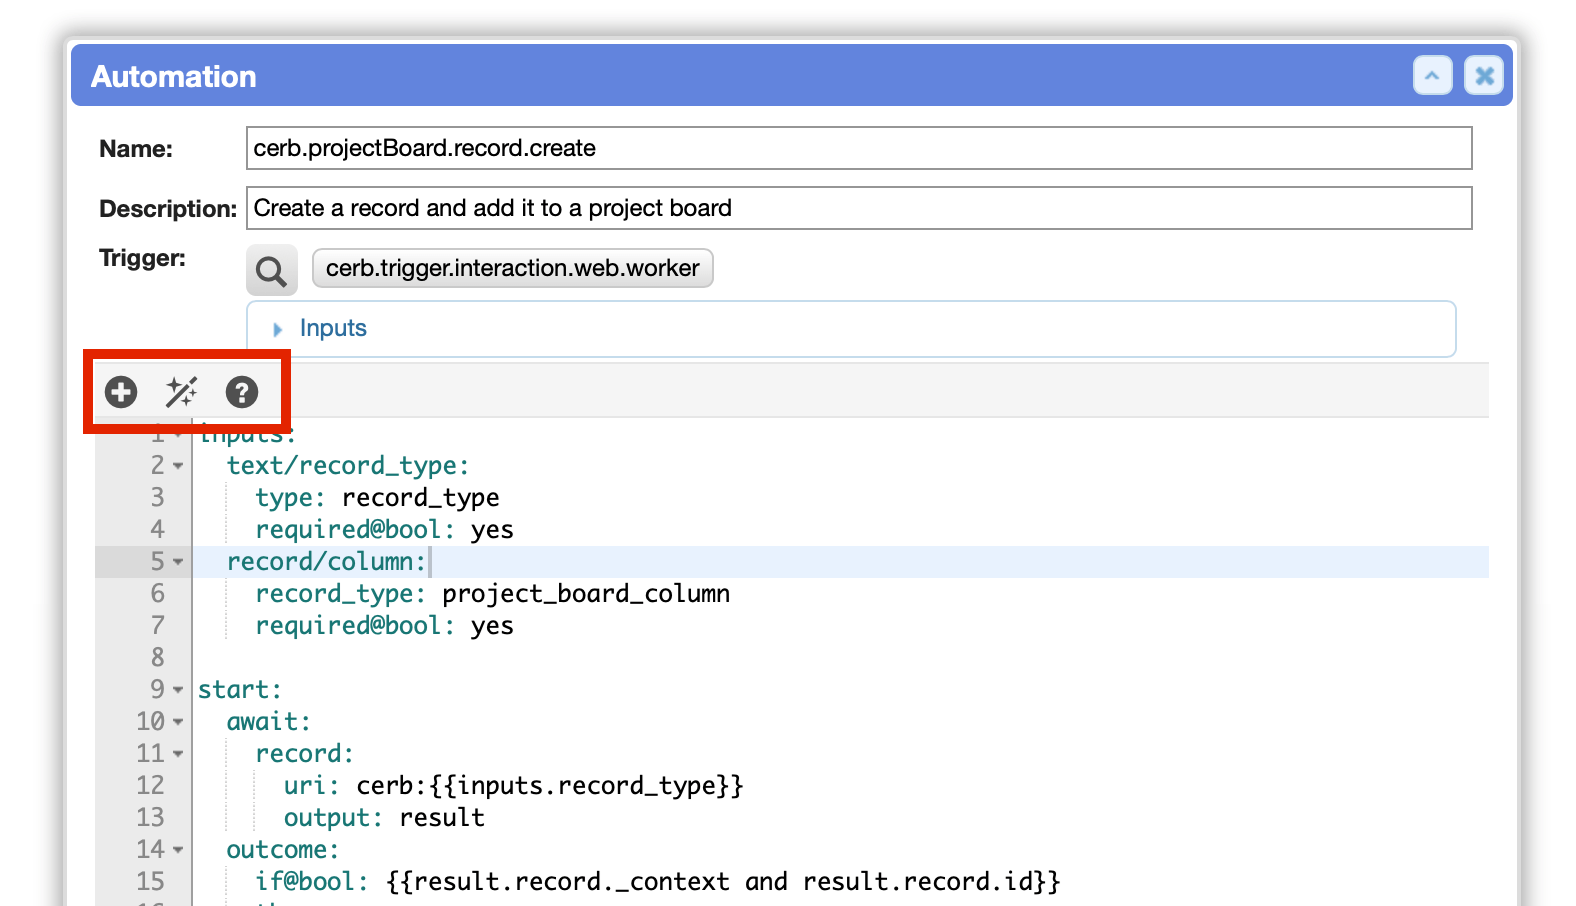1576x906 pixels.
Task: Click the 'outcome:' code line
Action: point(283,850)
